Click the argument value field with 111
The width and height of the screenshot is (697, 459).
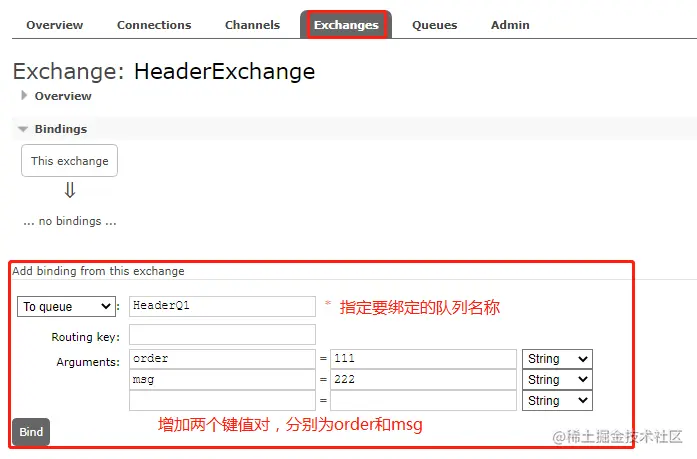point(423,359)
